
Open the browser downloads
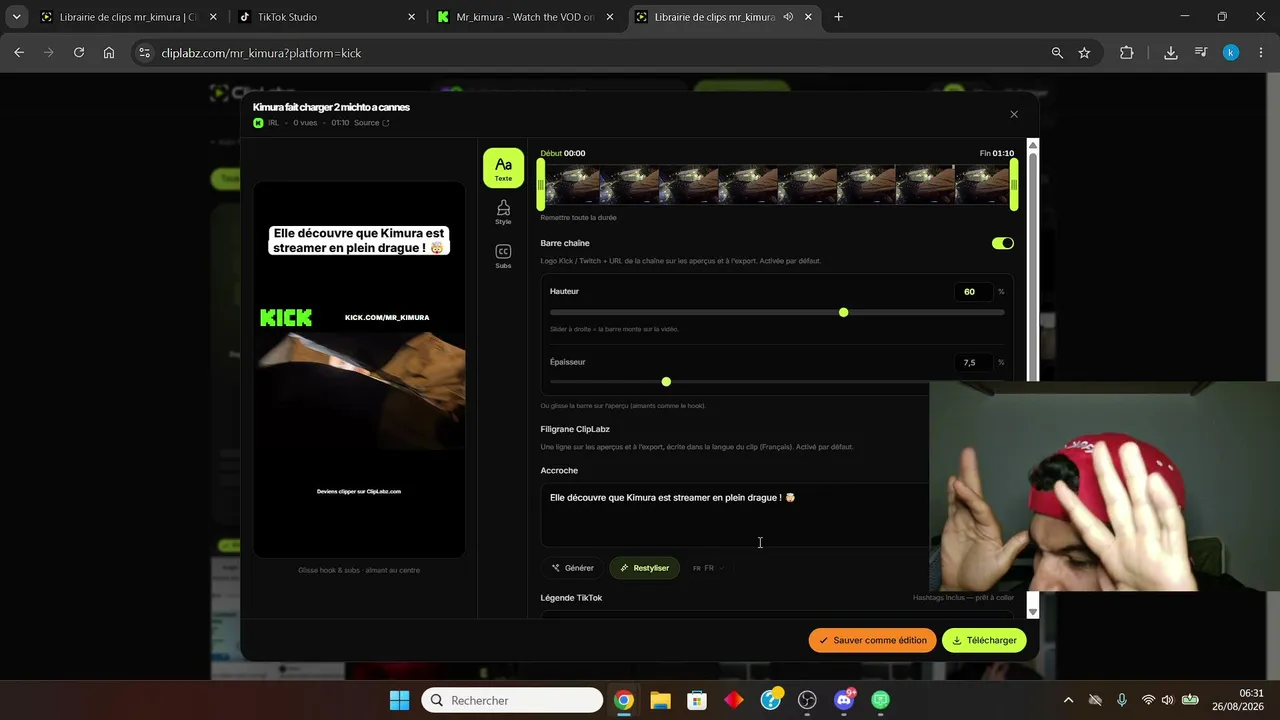click(x=1171, y=53)
